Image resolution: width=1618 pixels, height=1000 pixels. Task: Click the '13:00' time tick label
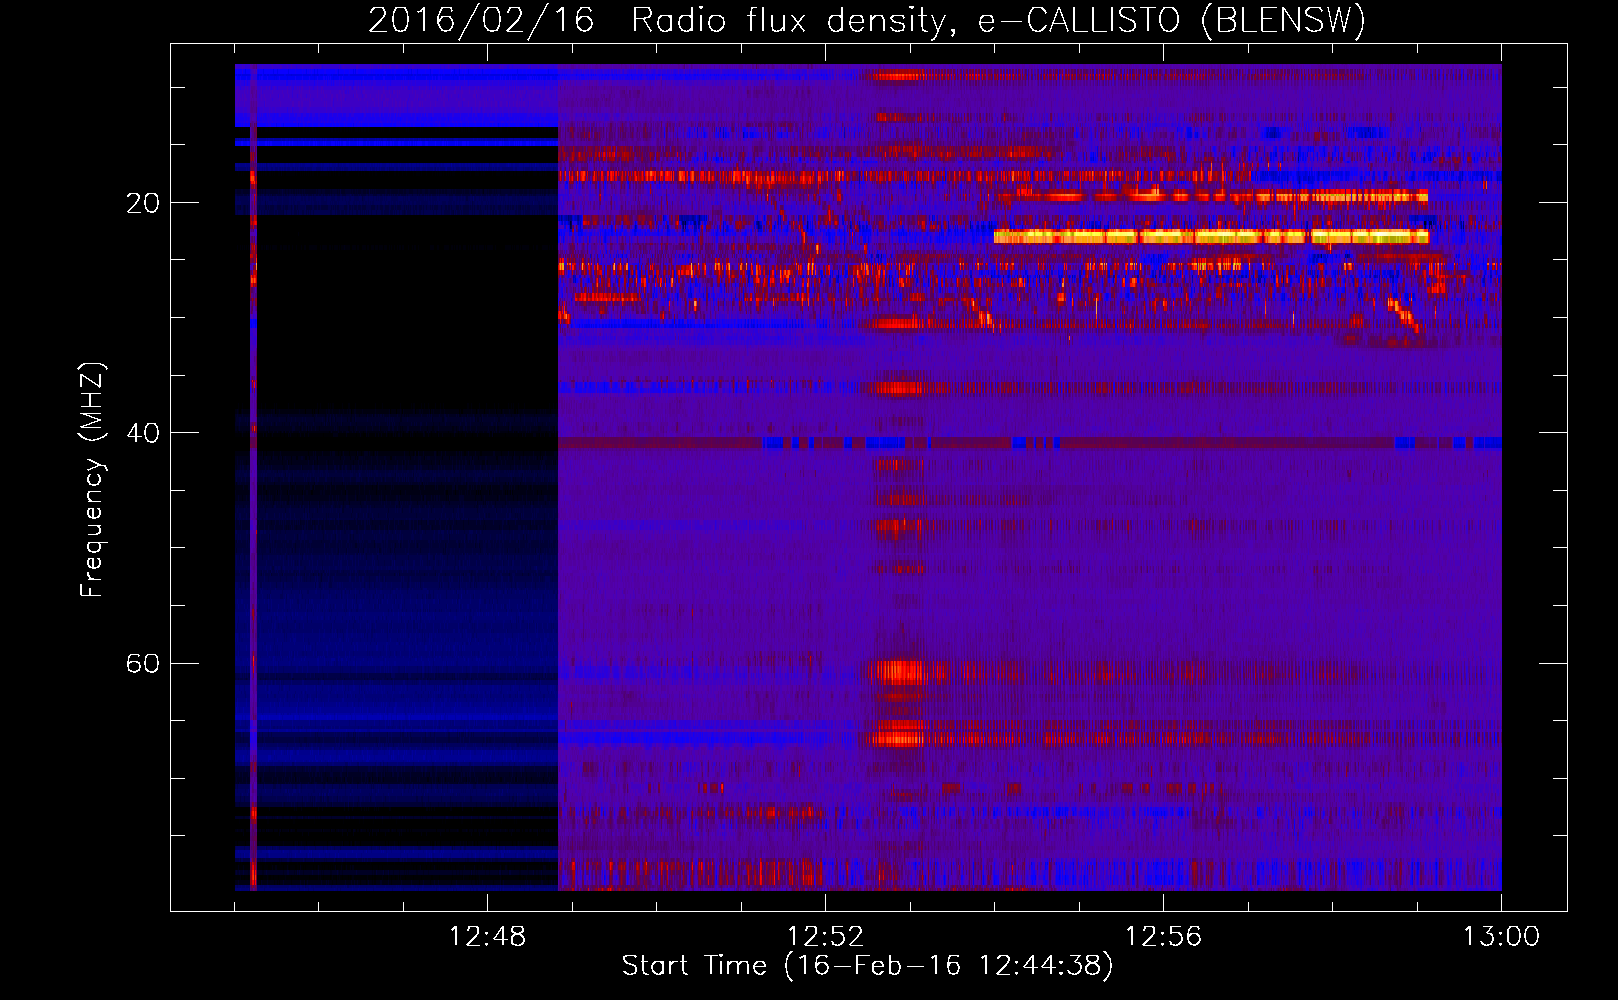(1501, 937)
